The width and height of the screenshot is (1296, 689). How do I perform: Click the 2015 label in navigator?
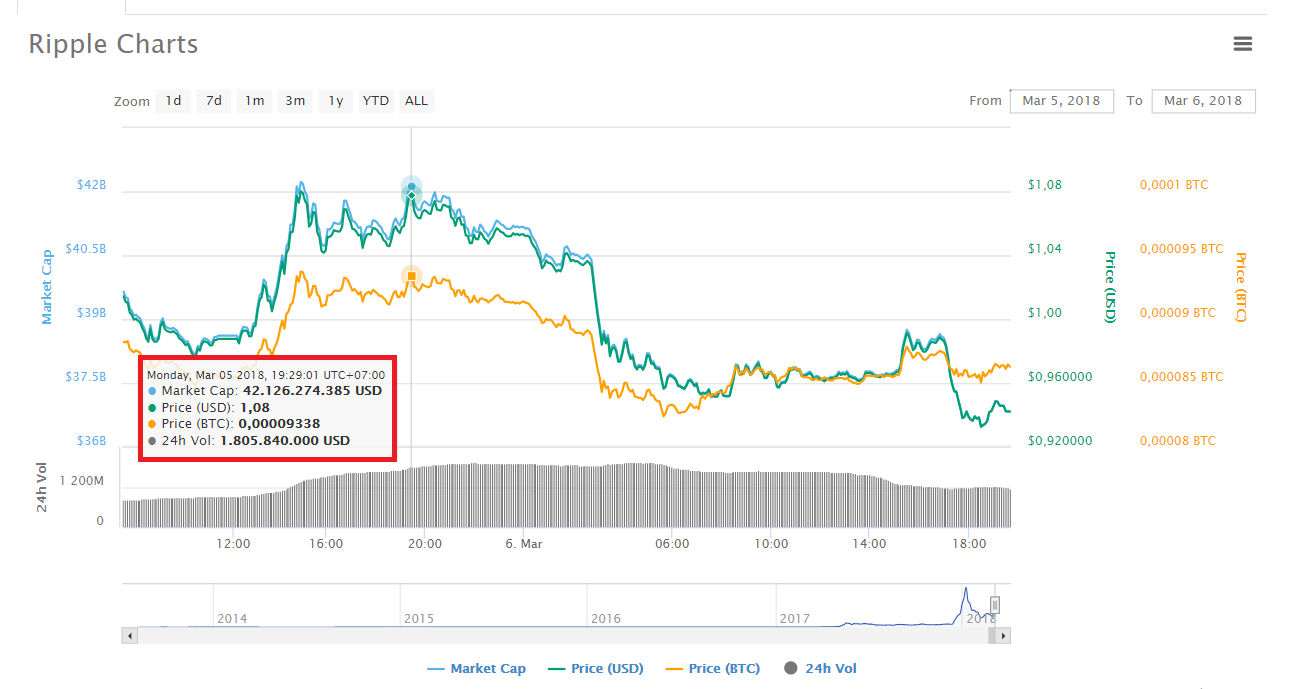[419, 618]
